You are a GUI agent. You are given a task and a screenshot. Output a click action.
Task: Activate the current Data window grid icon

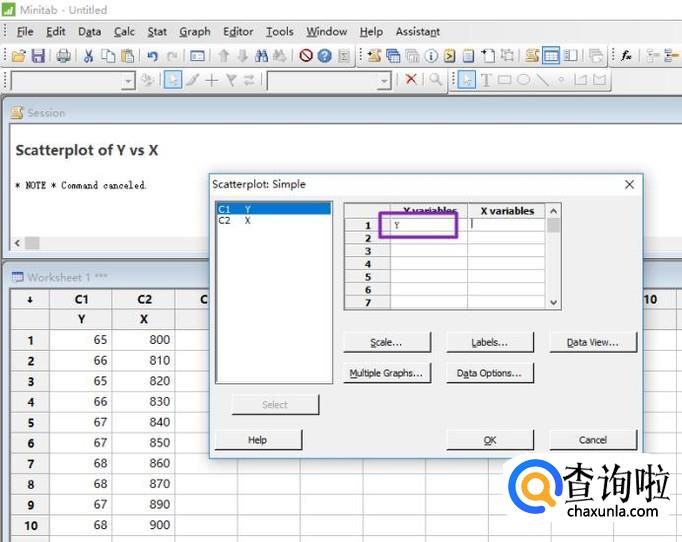click(x=551, y=56)
